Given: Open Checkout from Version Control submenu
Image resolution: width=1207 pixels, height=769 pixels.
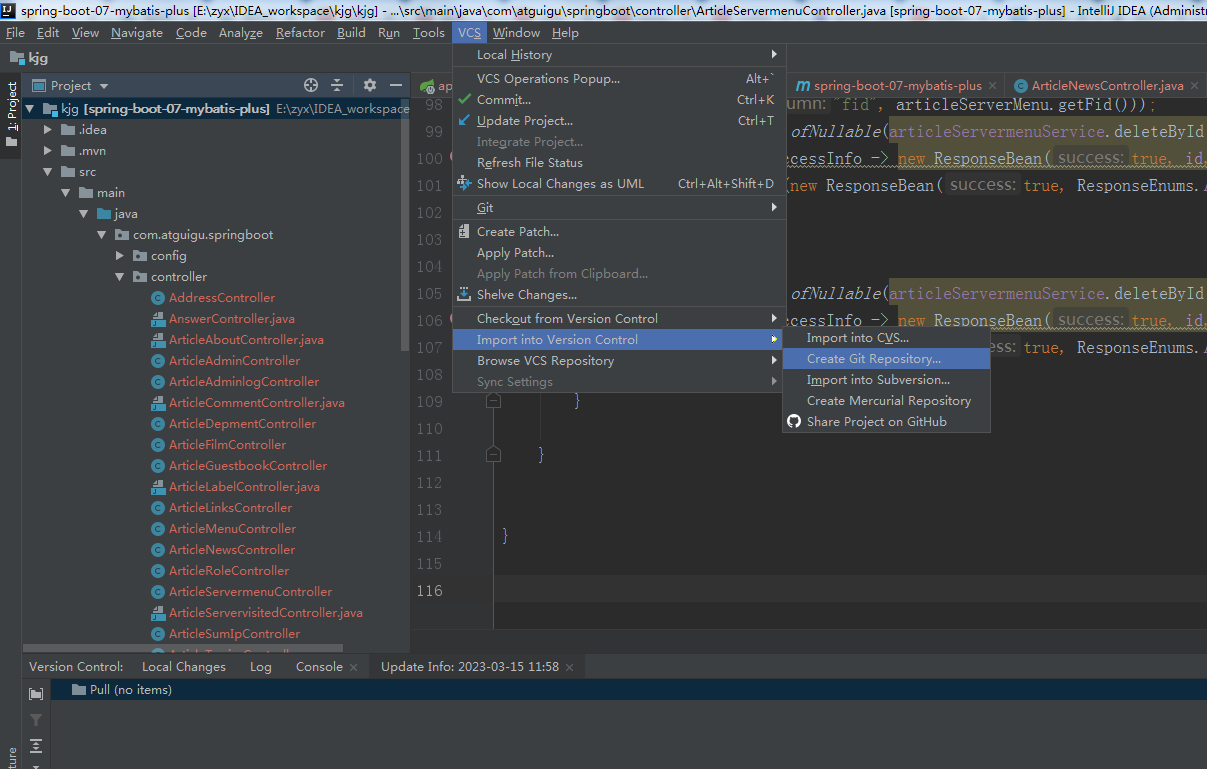Looking at the screenshot, I should (619, 319).
